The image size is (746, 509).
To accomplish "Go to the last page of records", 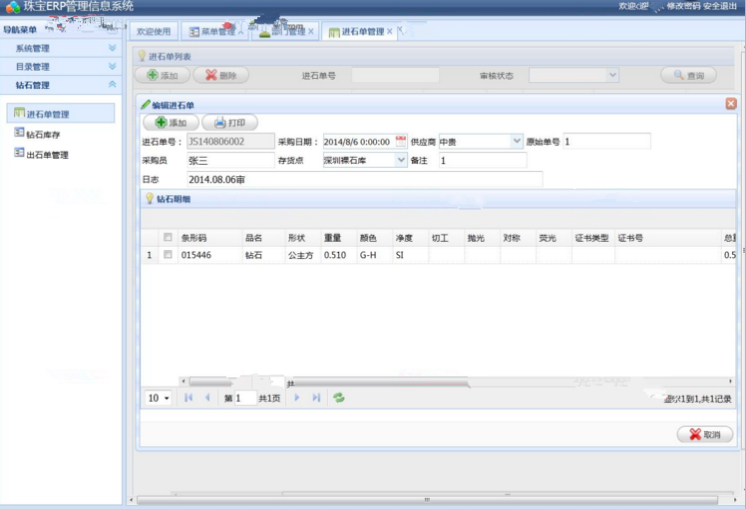I will pos(316,398).
